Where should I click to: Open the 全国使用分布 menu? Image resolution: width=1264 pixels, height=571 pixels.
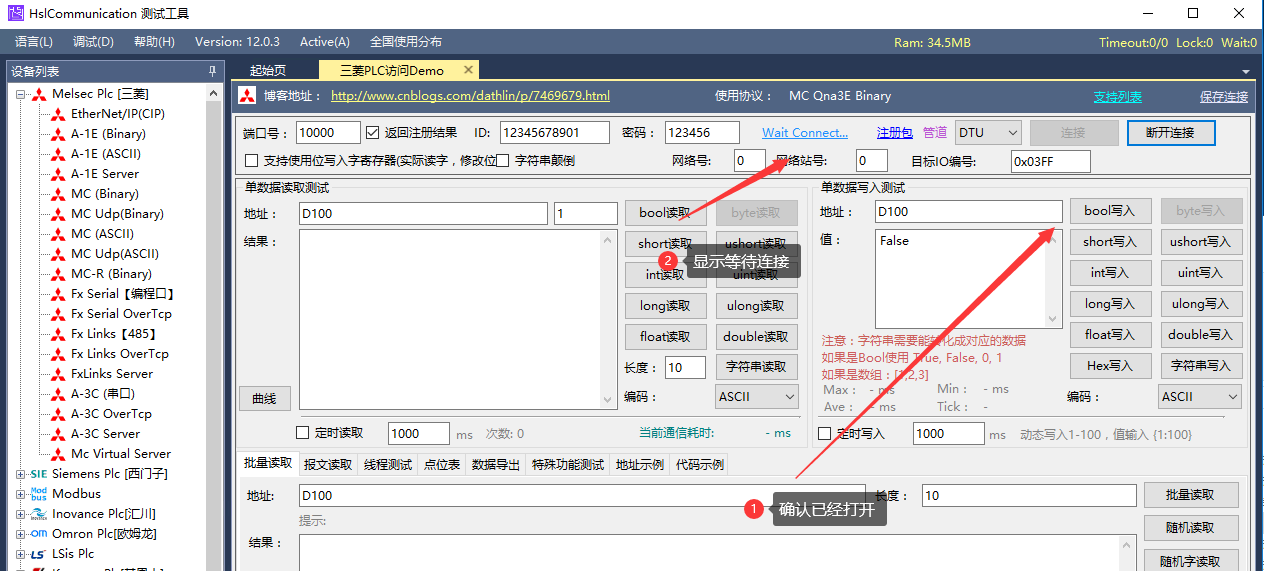(x=406, y=42)
